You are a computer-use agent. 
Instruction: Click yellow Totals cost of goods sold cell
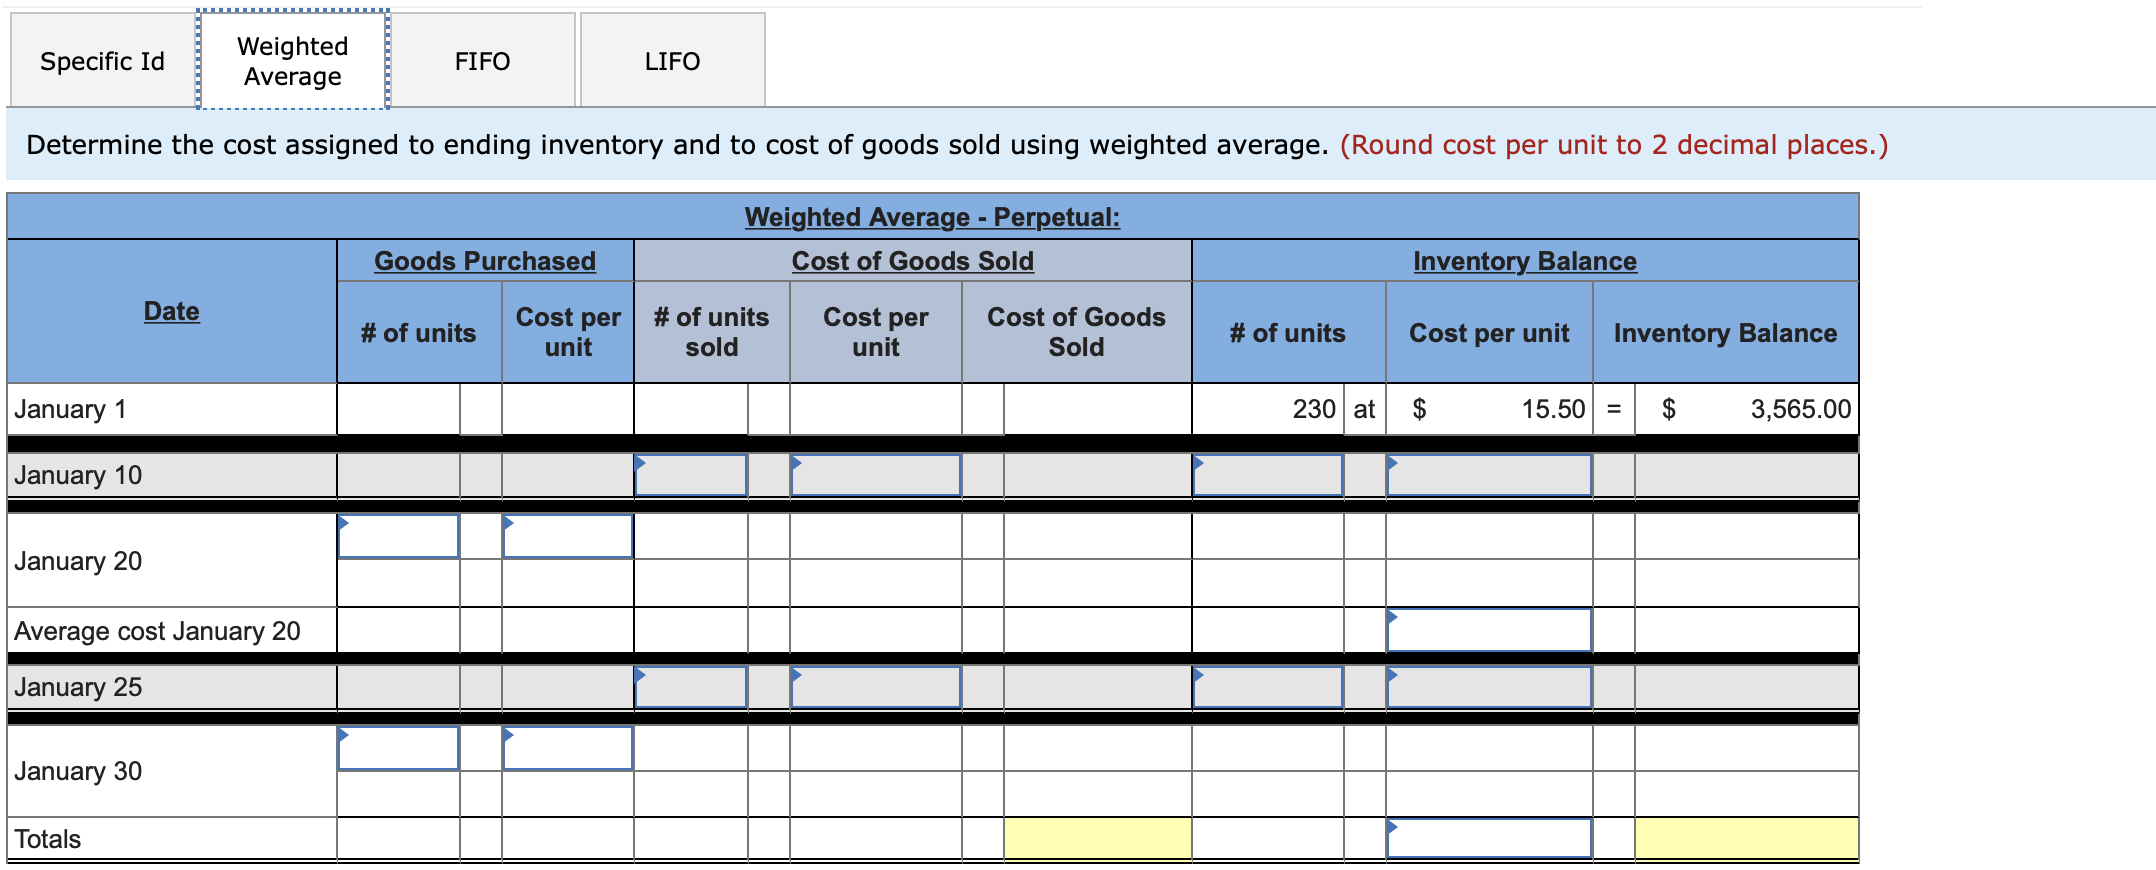[1097, 838]
